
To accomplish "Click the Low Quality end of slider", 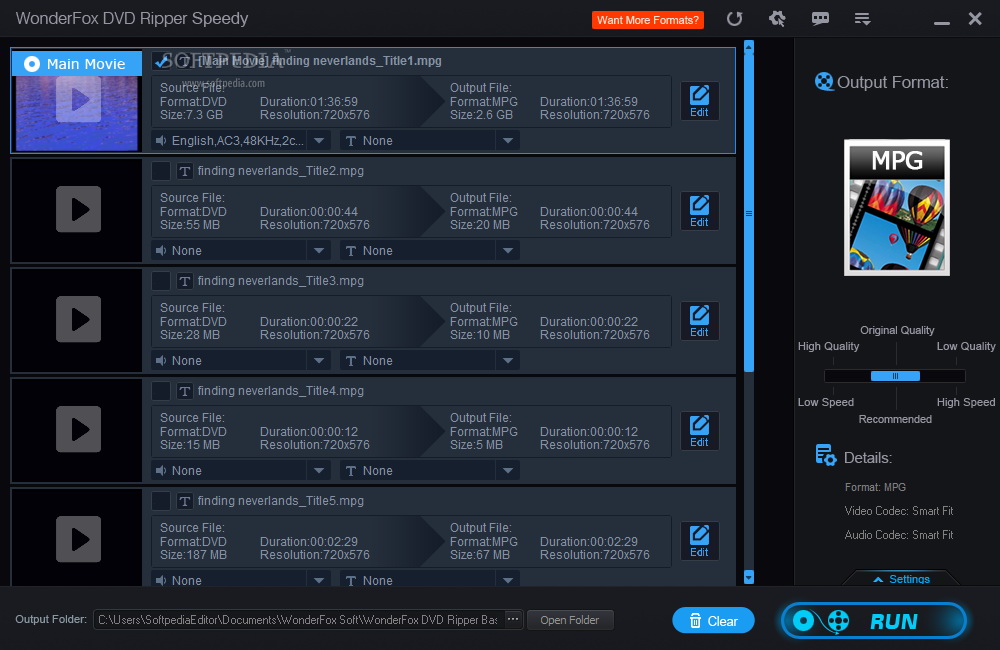I will pyautogui.click(x=966, y=346).
